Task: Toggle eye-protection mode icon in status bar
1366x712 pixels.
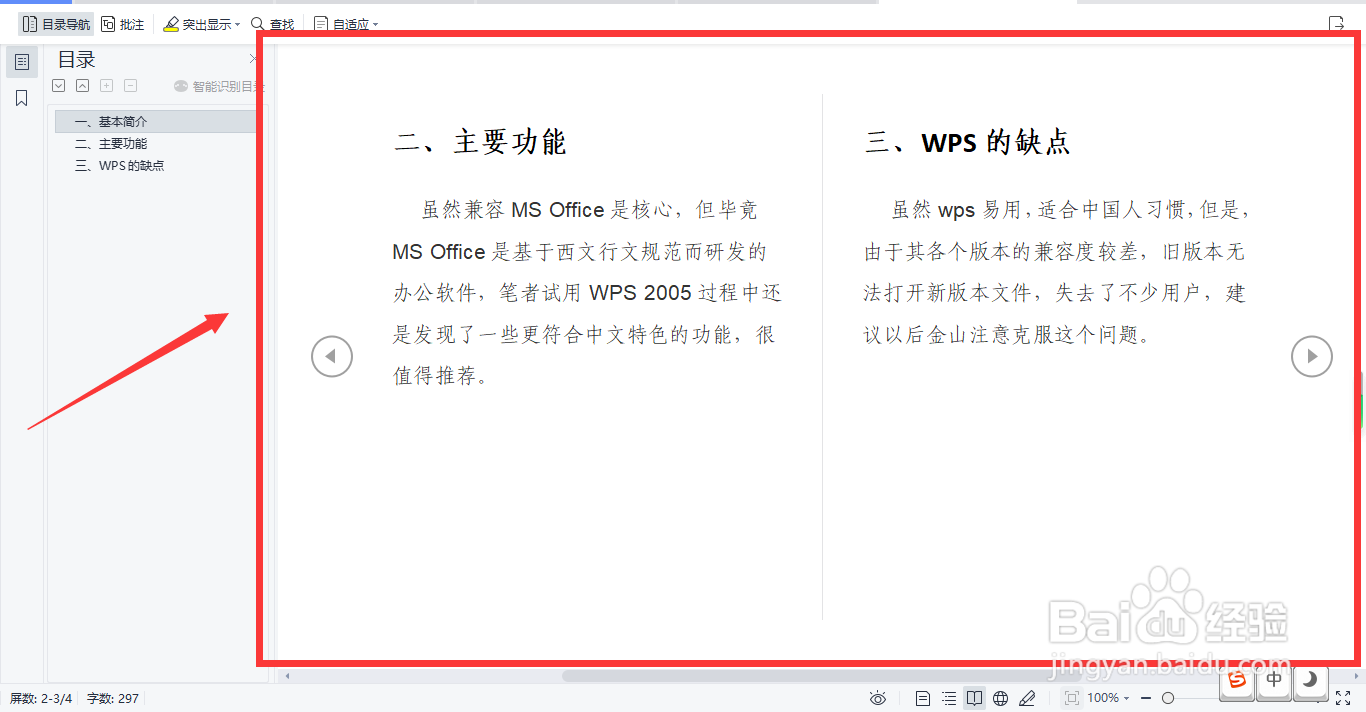Action: (878, 698)
